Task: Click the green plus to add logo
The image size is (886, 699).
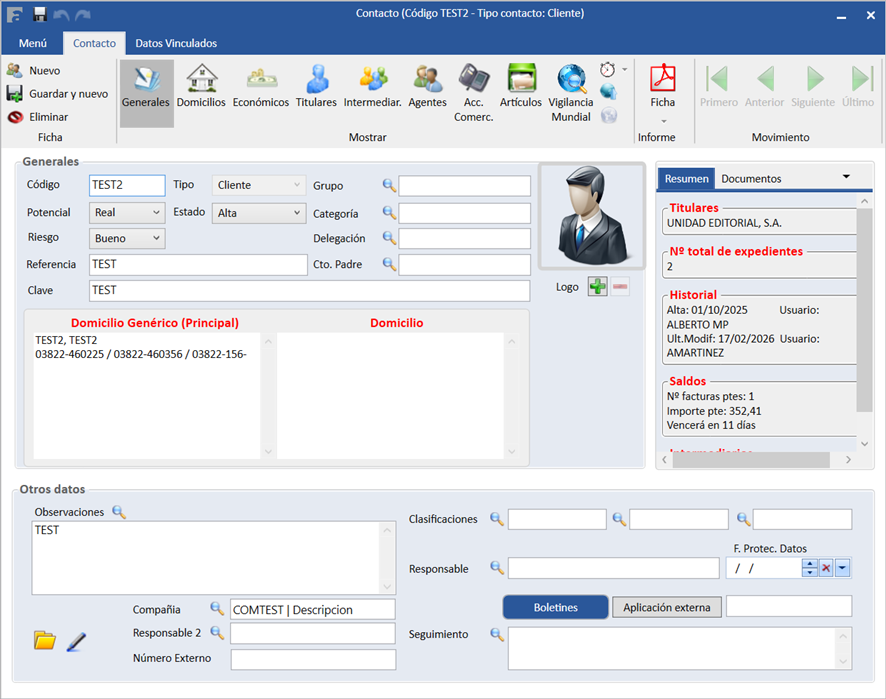Action: point(597,287)
